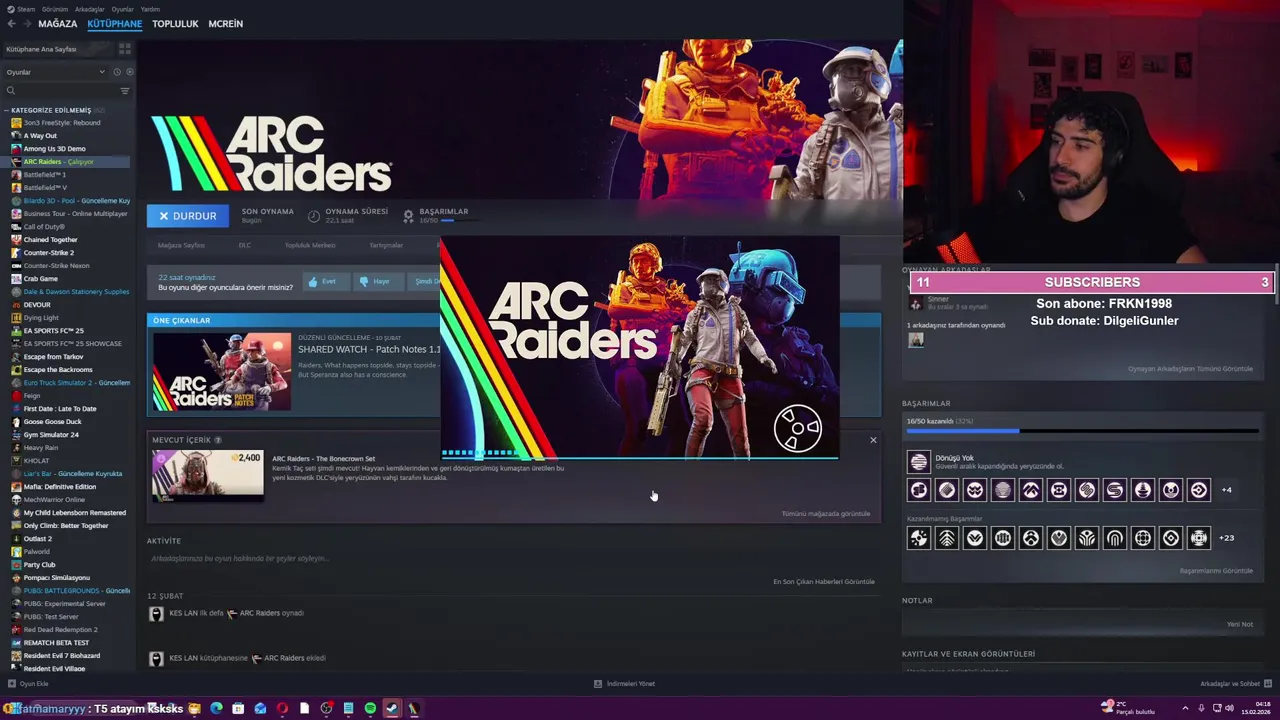Open the Yardım menu
Viewport: 1280px width, 720px height.
[150, 9]
